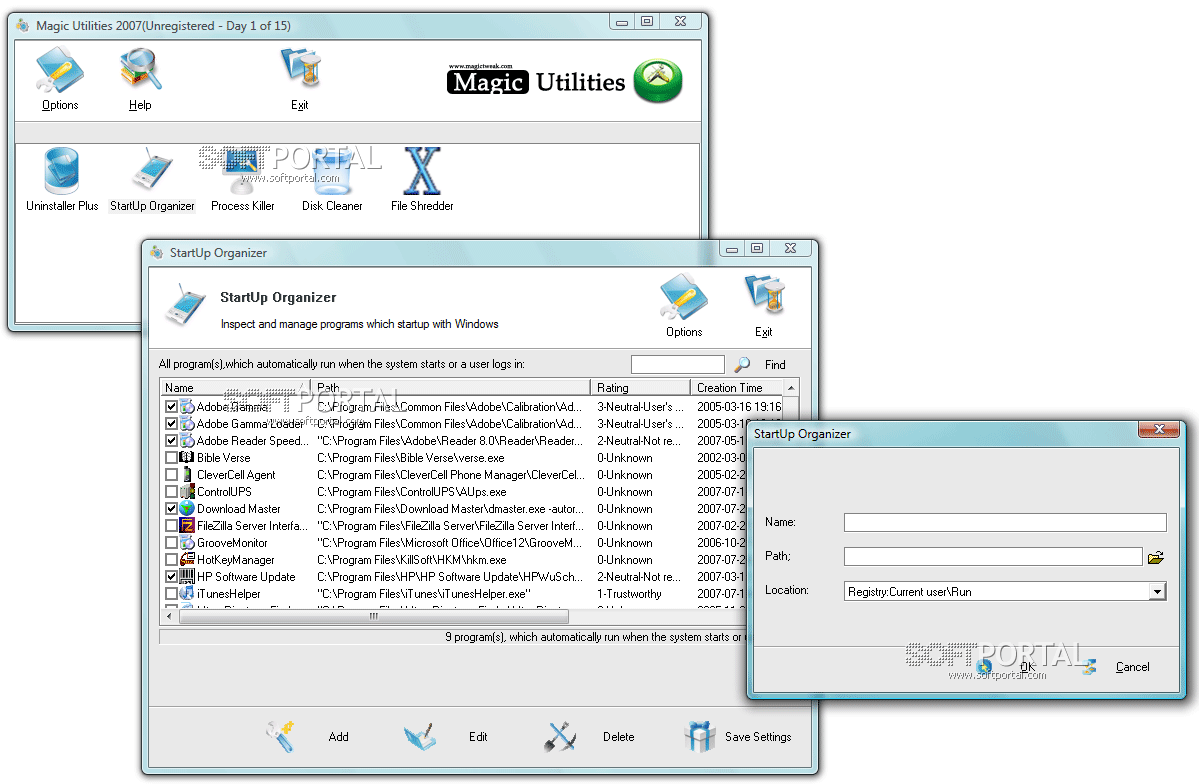The width and height of the screenshot is (1199, 784).
Task: Click the horizontal scrollbar thumb of the list
Action: tap(372, 616)
